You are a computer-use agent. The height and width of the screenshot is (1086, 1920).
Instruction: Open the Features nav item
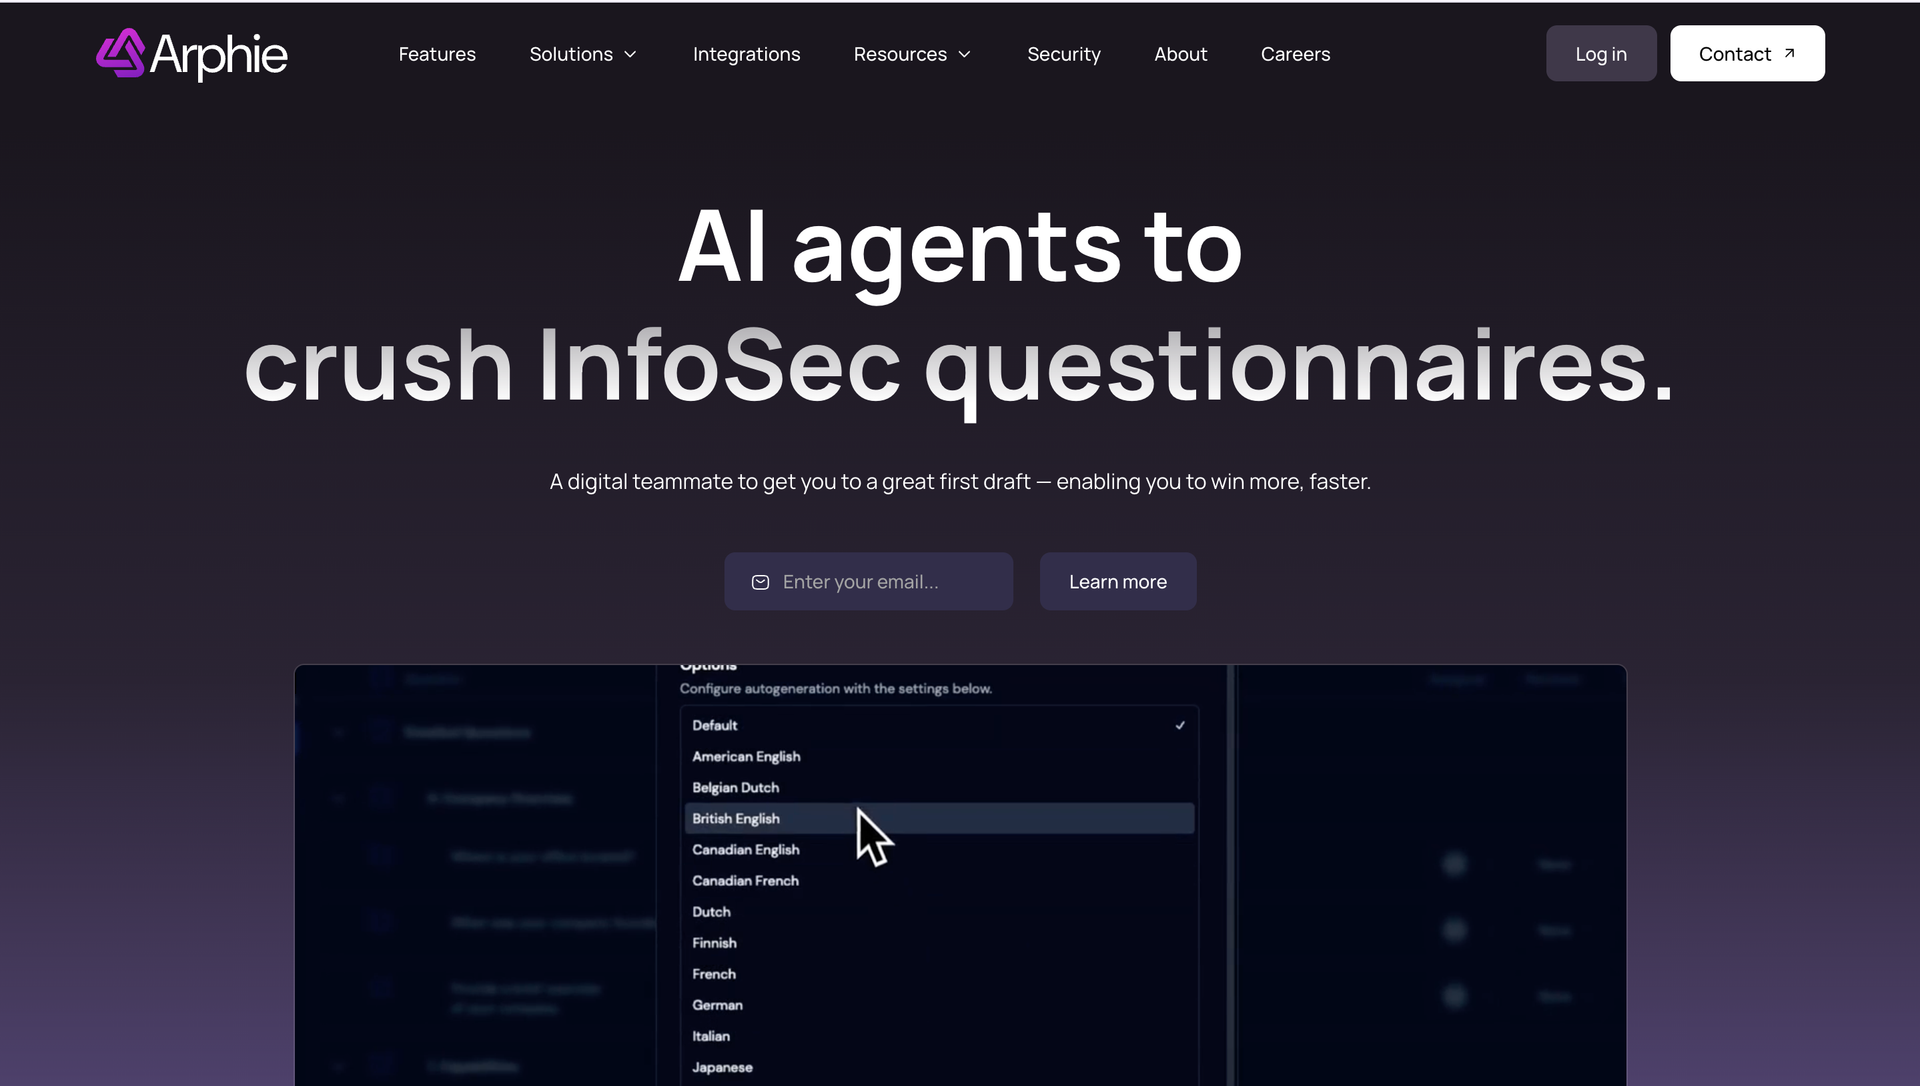[x=437, y=54]
